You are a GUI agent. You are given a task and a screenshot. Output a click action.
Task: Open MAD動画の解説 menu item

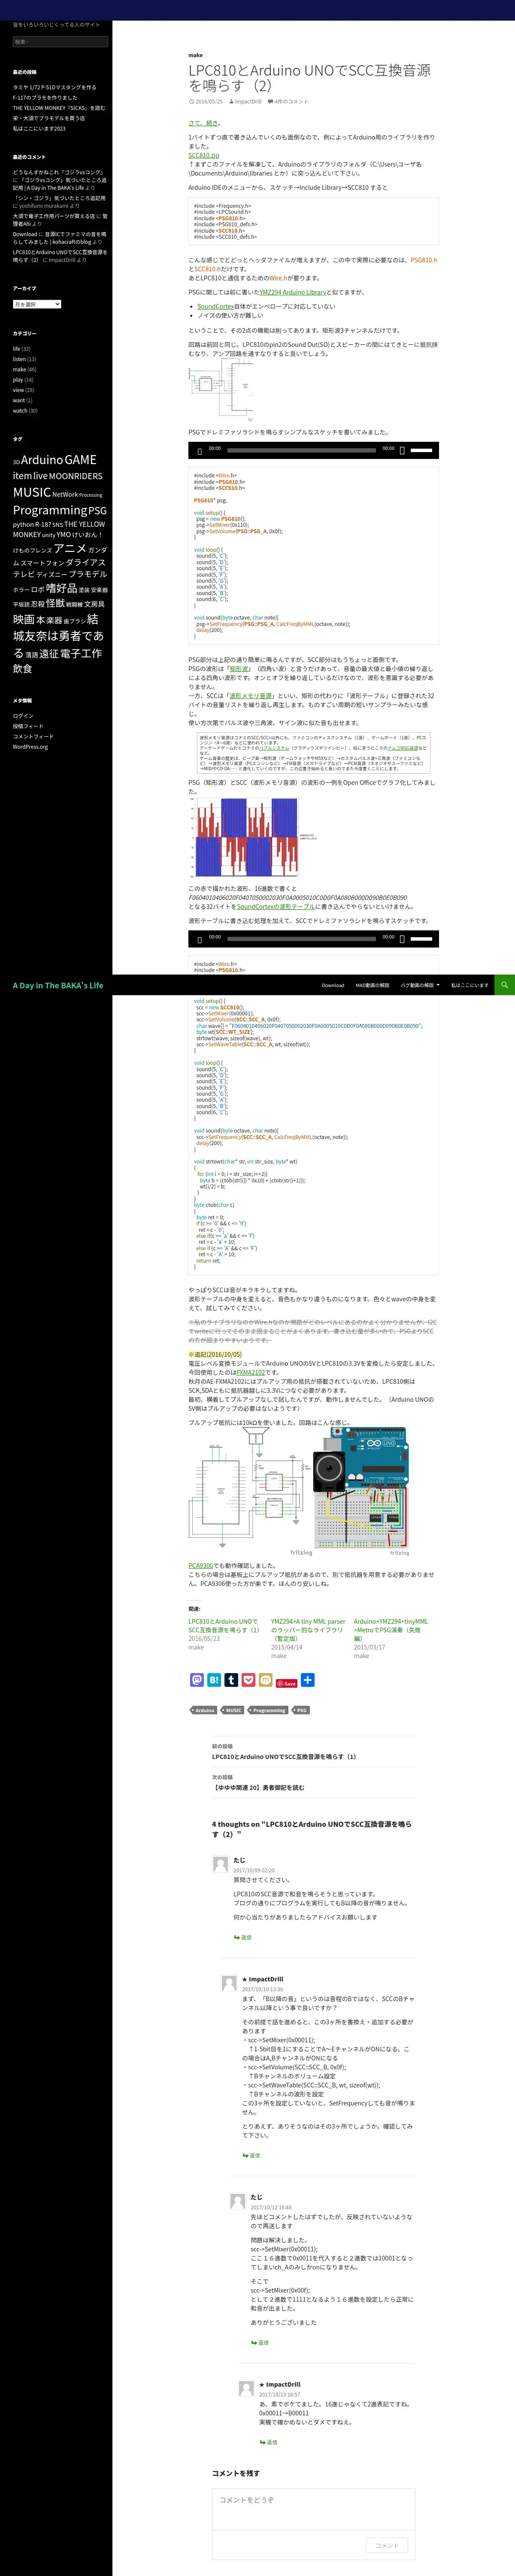pos(373,985)
